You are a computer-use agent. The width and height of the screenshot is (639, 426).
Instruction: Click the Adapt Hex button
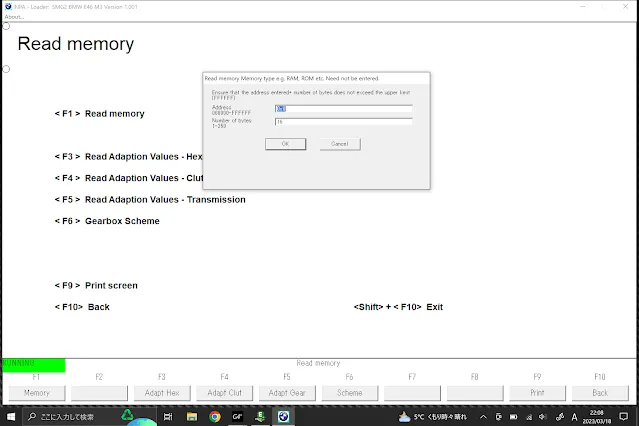point(162,393)
